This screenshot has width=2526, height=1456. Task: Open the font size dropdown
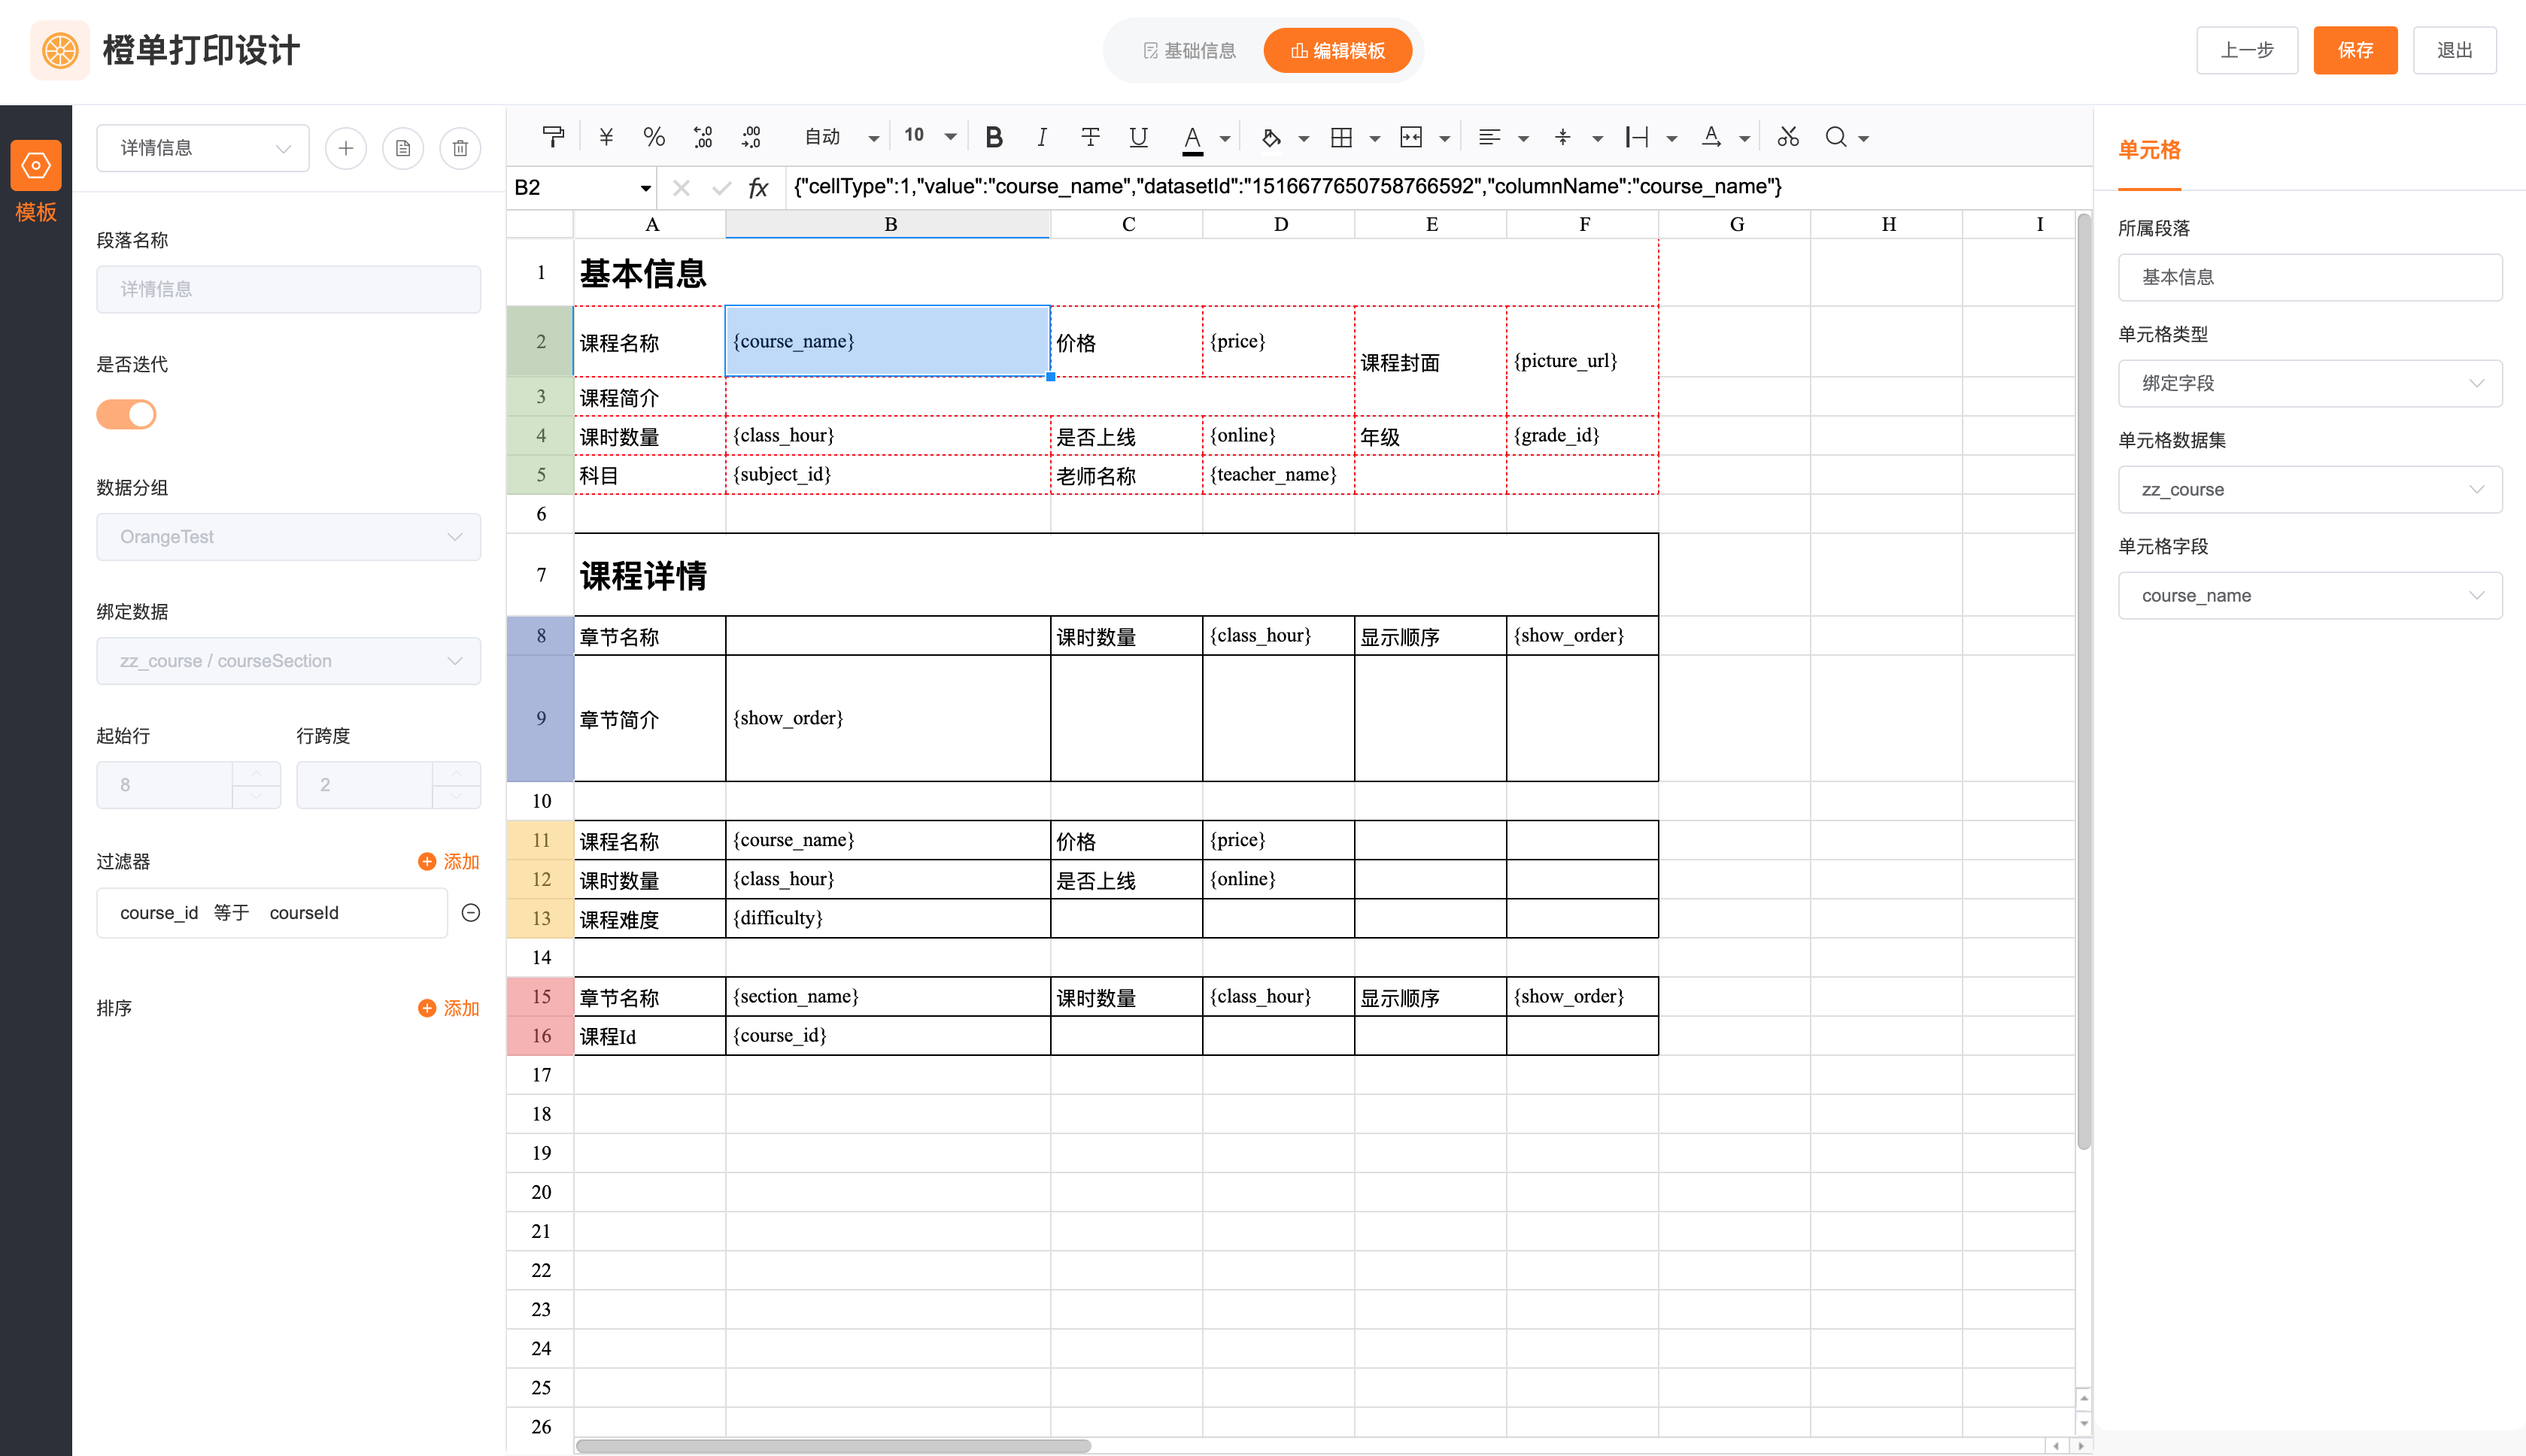click(x=949, y=137)
